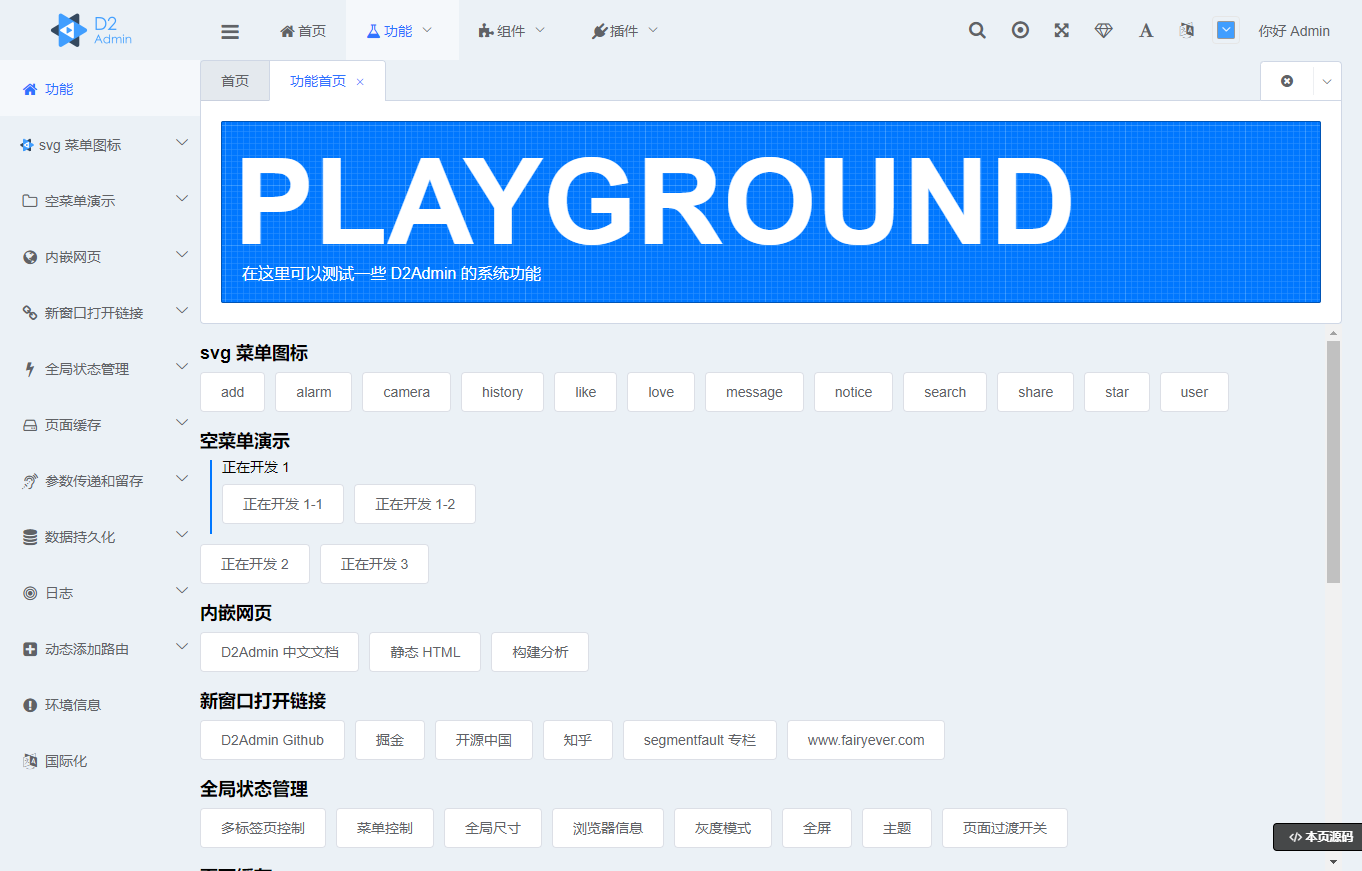The height and width of the screenshot is (871, 1362).
Task: Expand the 插件 top menu dropdown
Action: tap(653, 30)
